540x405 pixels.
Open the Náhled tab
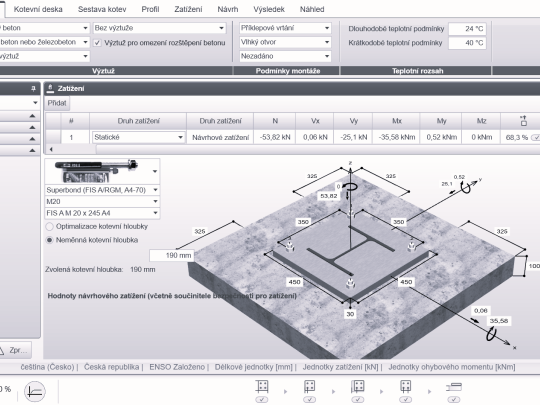point(312,9)
